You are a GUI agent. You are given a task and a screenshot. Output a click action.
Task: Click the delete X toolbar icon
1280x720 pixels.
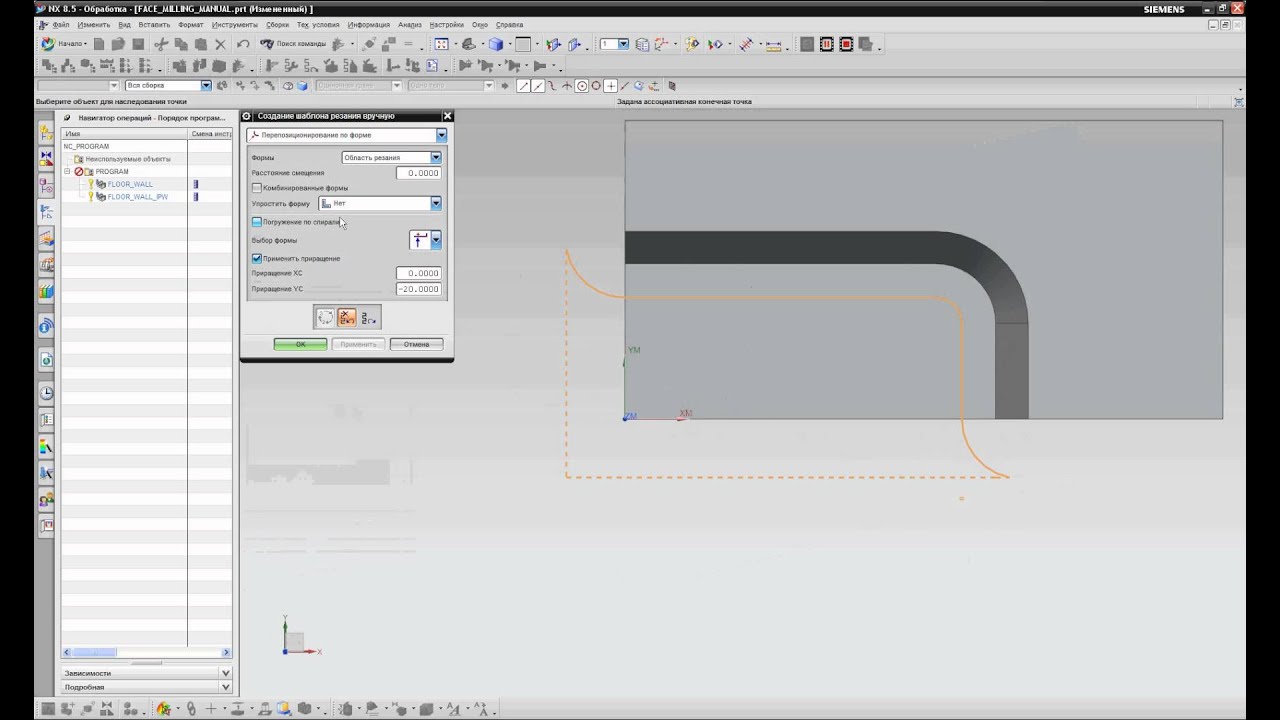click(x=221, y=44)
